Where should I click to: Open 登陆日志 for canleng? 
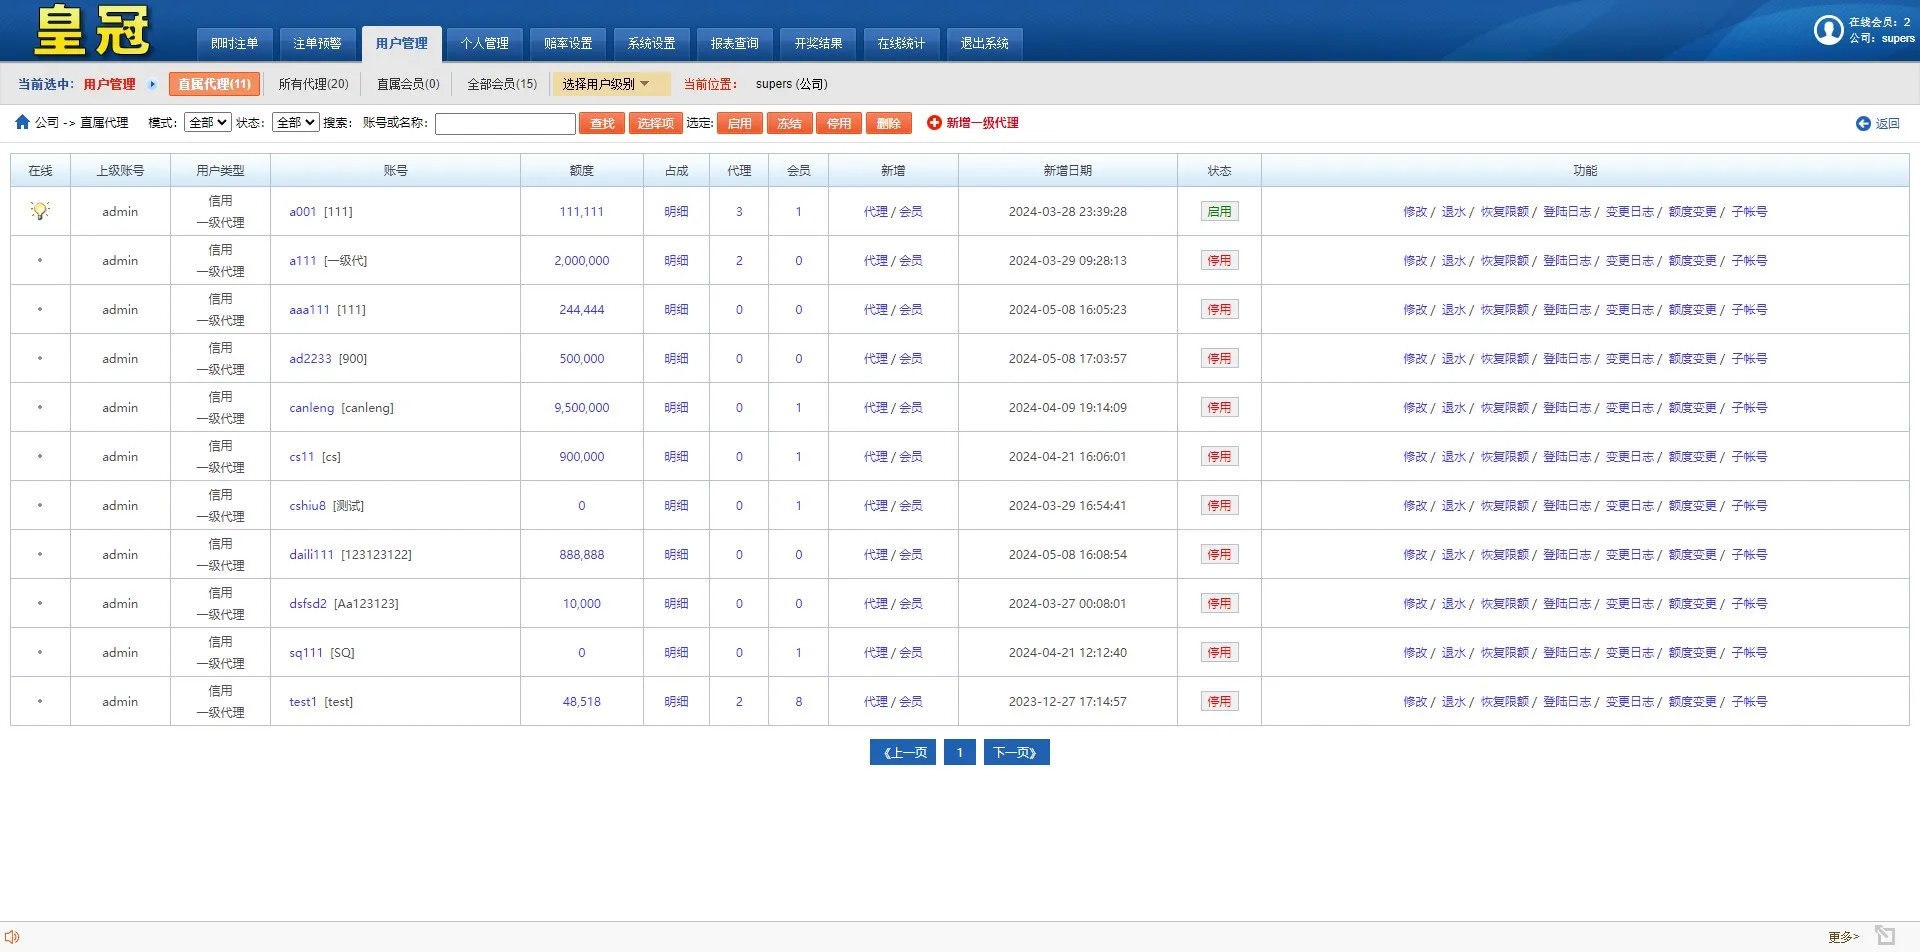1566,407
